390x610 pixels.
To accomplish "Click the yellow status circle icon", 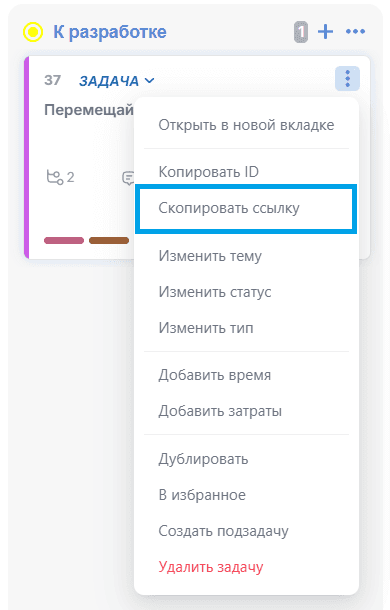I will pyautogui.click(x=33, y=32).
